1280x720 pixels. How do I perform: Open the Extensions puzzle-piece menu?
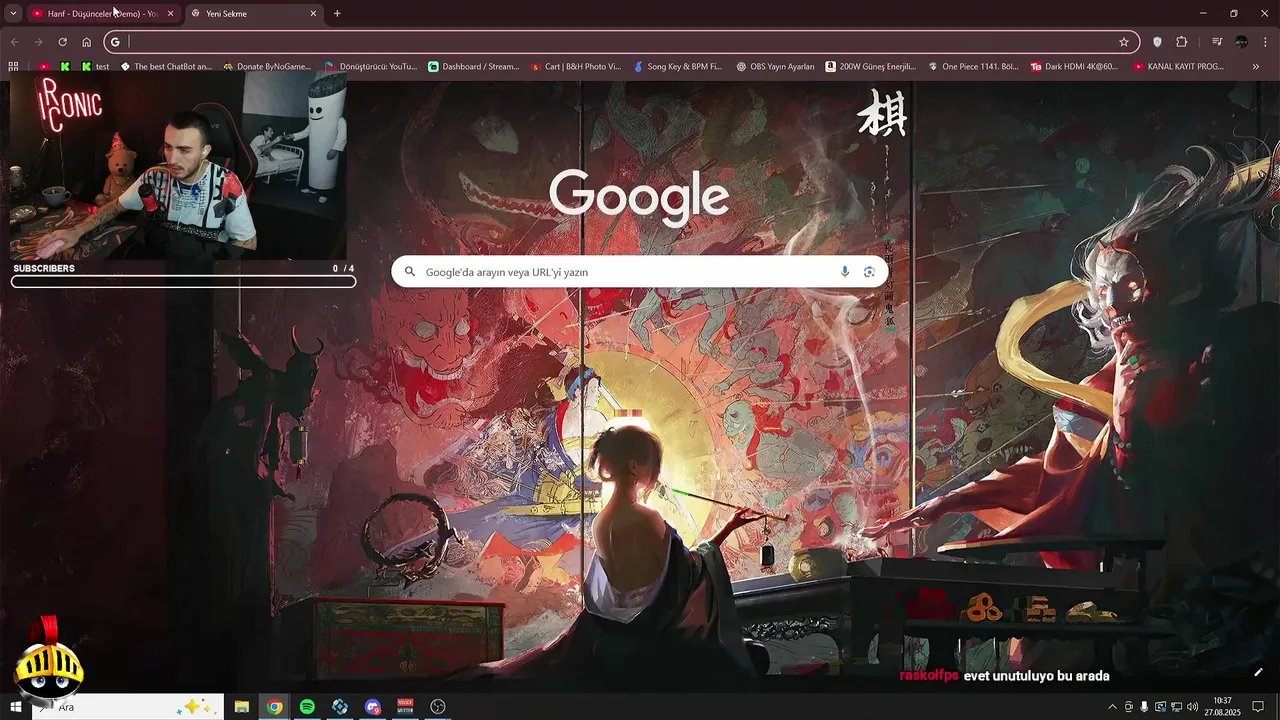1182,42
